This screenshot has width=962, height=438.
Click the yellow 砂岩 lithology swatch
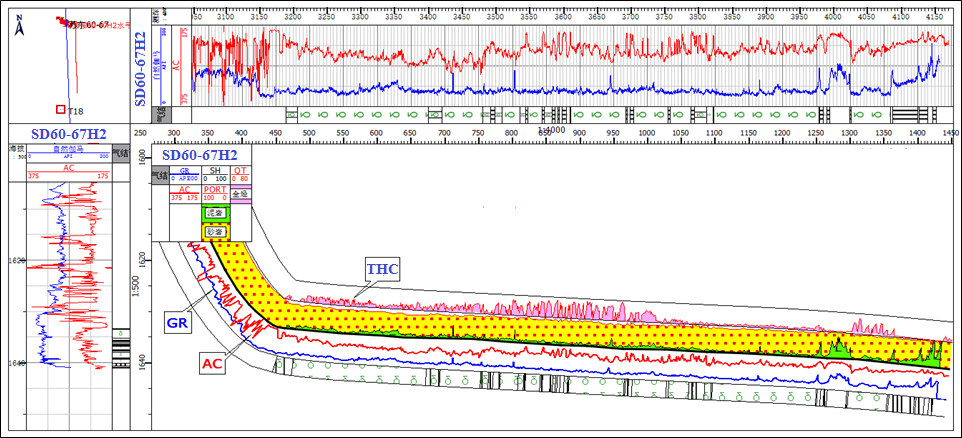coord(215,232)
